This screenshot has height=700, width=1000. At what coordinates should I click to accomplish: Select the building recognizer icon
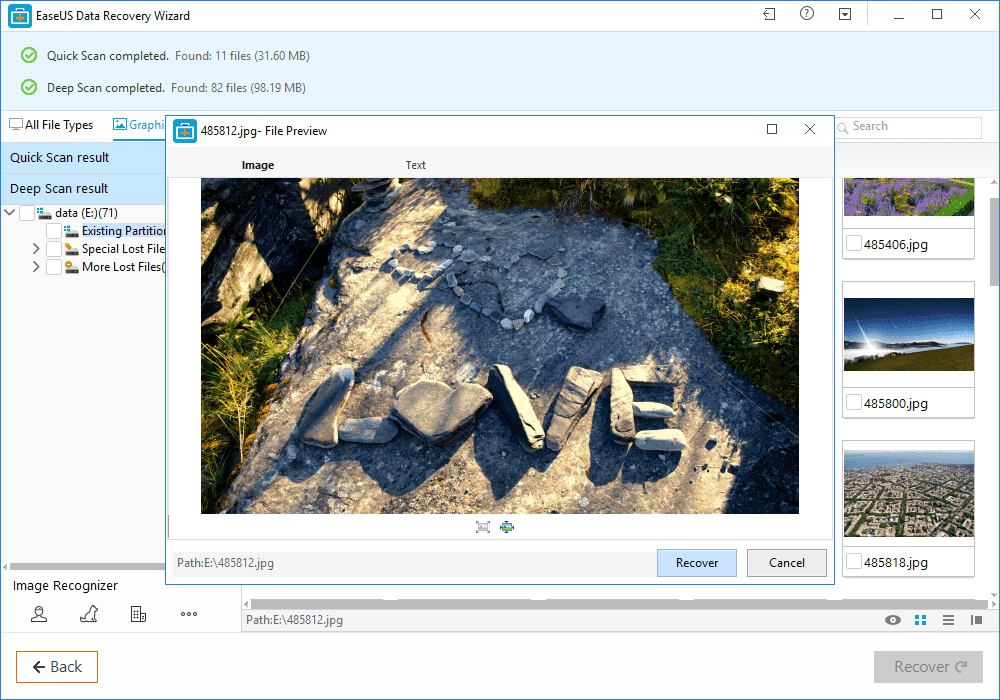138,614
